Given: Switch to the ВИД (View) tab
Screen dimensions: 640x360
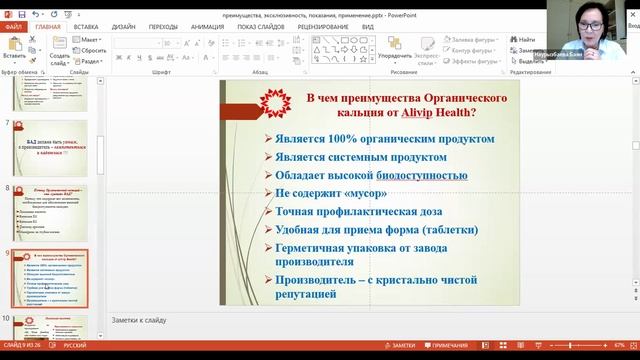Looking at the screenshot, I should pyautogui.click(x=367, y=27).
